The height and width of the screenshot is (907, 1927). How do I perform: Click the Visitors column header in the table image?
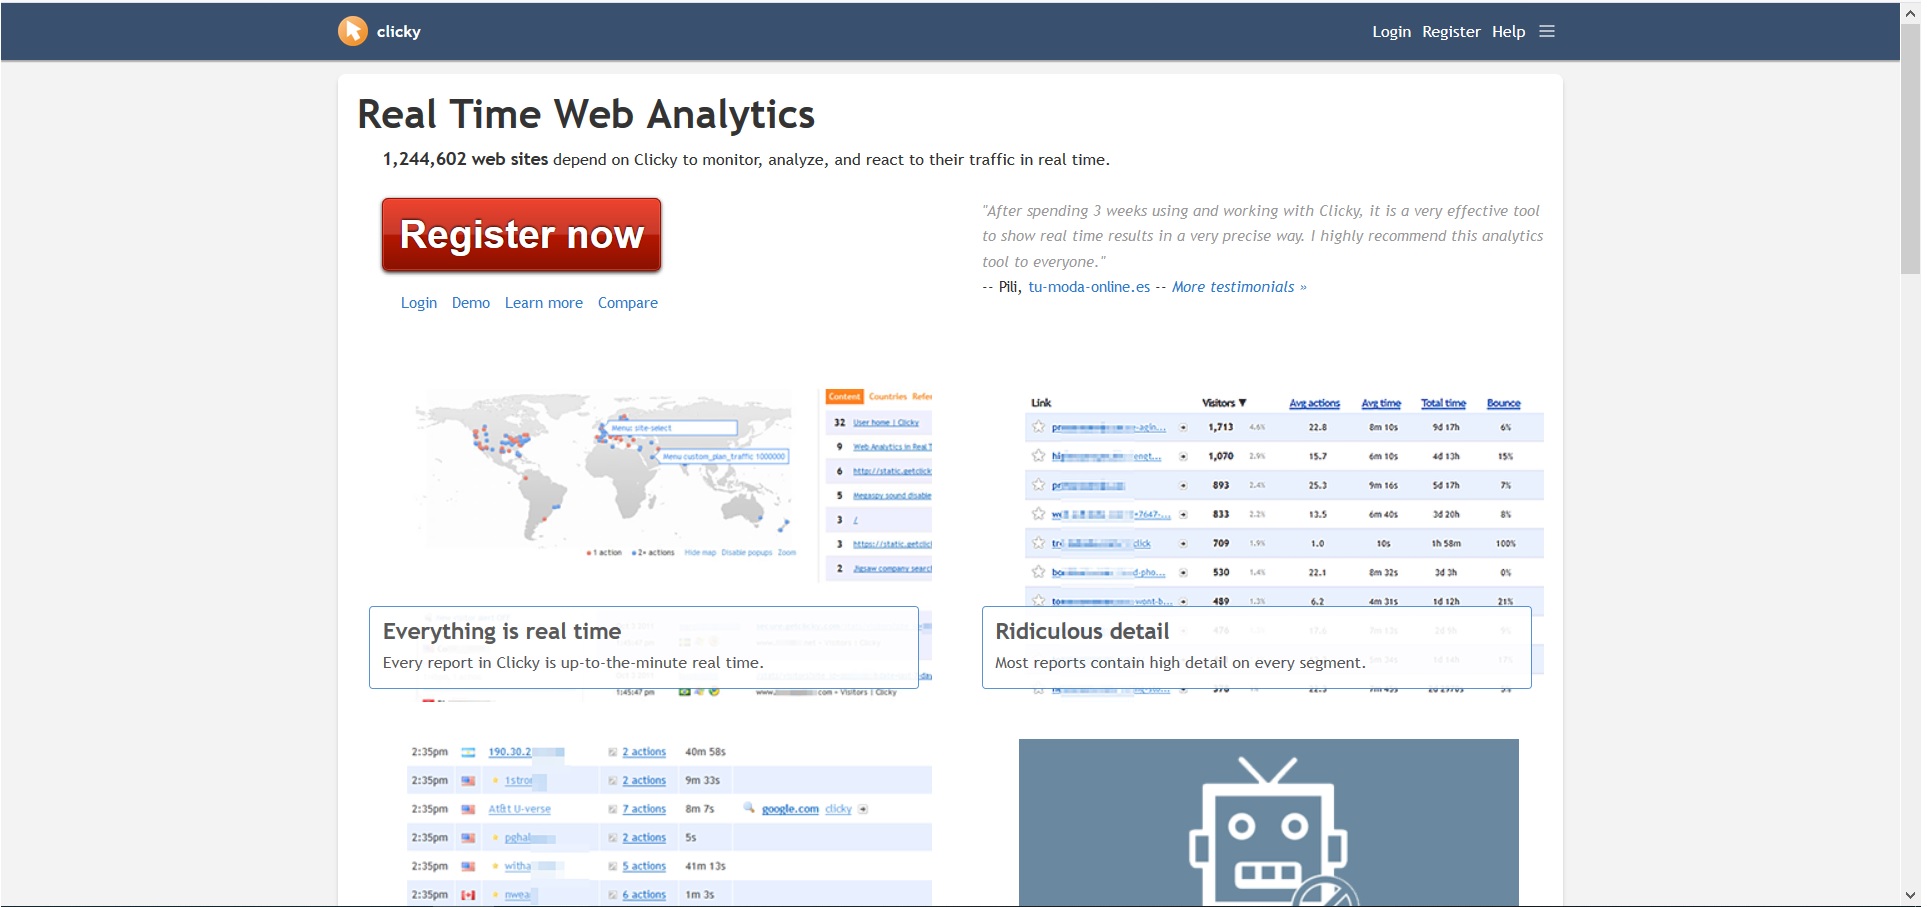point(1224,403)
